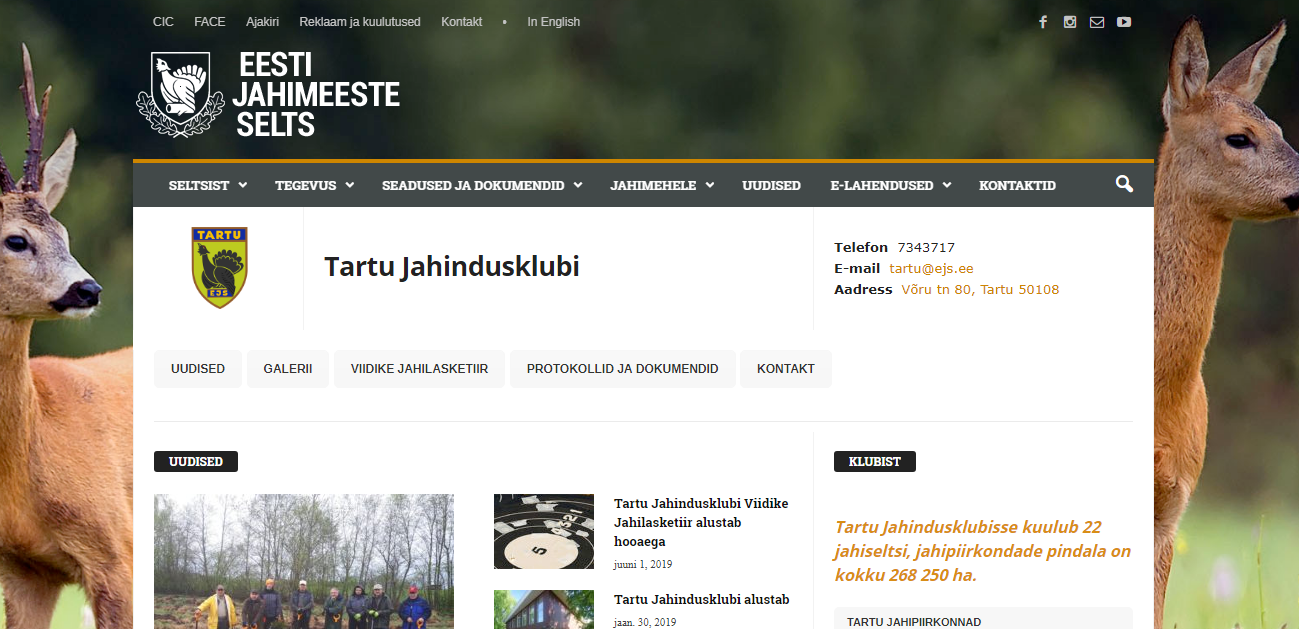Click the Tartu EJS club emblem
Viewport: 1299px width, 629px height.
(x=219, y=267)
